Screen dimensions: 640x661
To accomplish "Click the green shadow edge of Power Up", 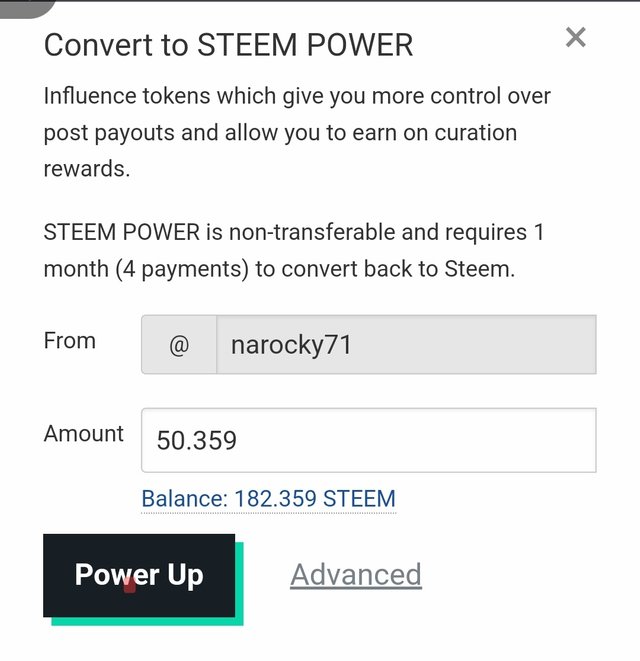I will tap(239, 584).
